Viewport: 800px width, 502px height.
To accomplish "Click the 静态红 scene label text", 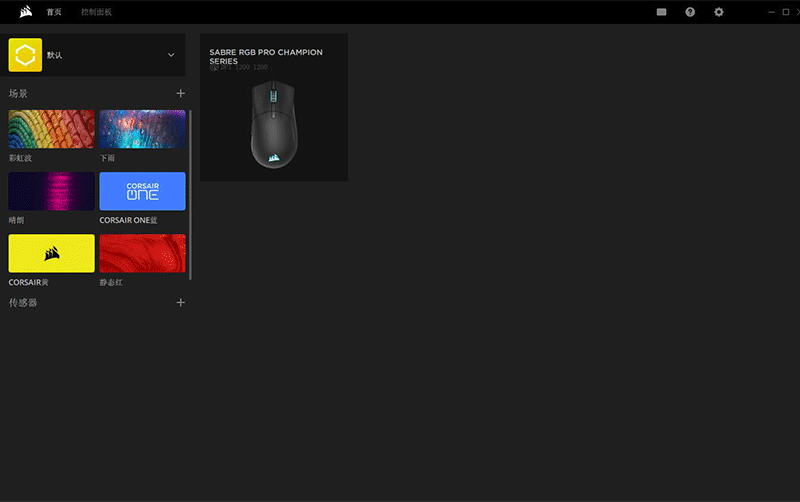I will pos(111,282).
